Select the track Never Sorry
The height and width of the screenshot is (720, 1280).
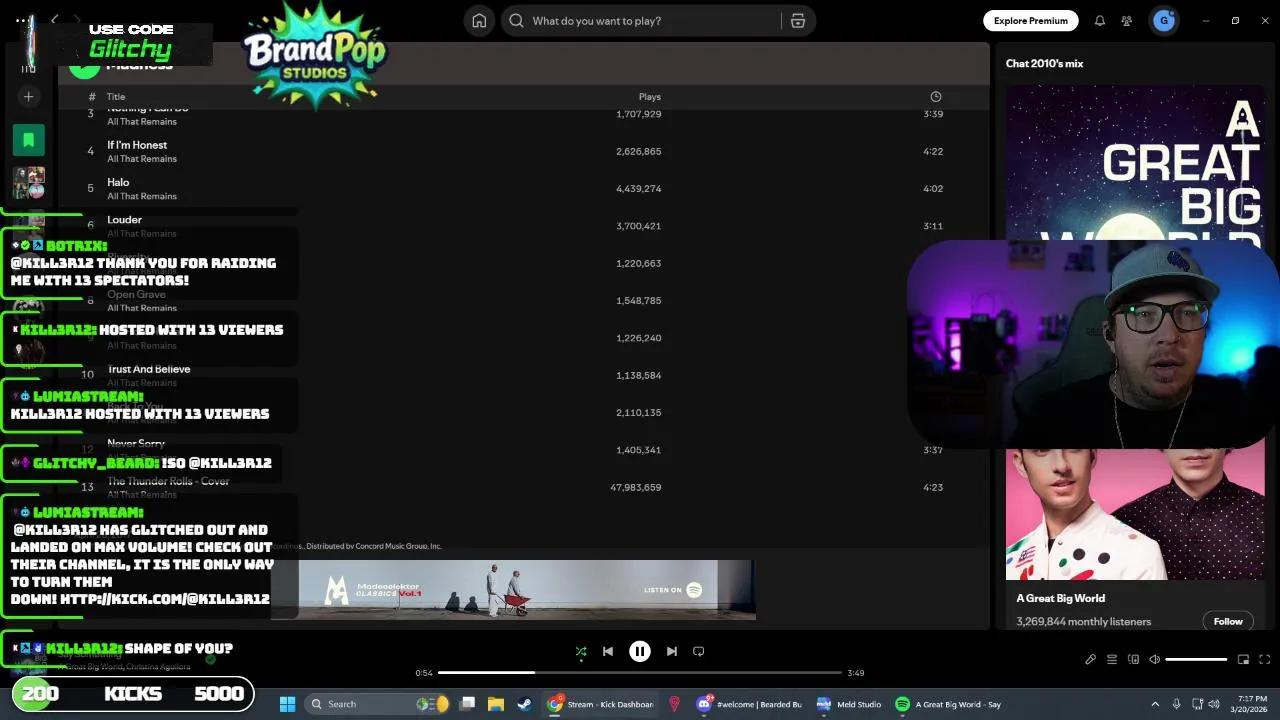(x=136, y=443)
